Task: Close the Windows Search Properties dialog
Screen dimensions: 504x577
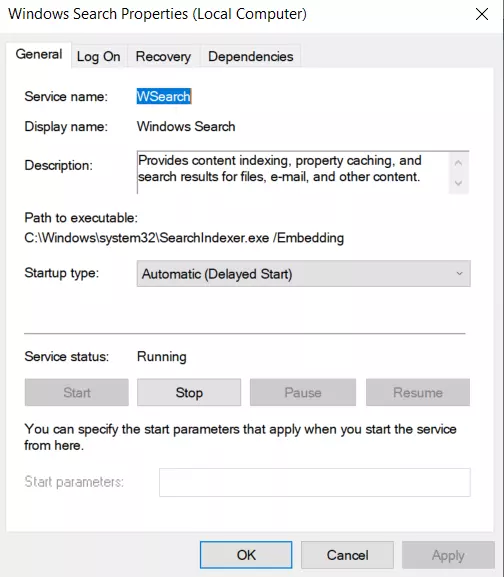Action: click(x=482, y=14)
